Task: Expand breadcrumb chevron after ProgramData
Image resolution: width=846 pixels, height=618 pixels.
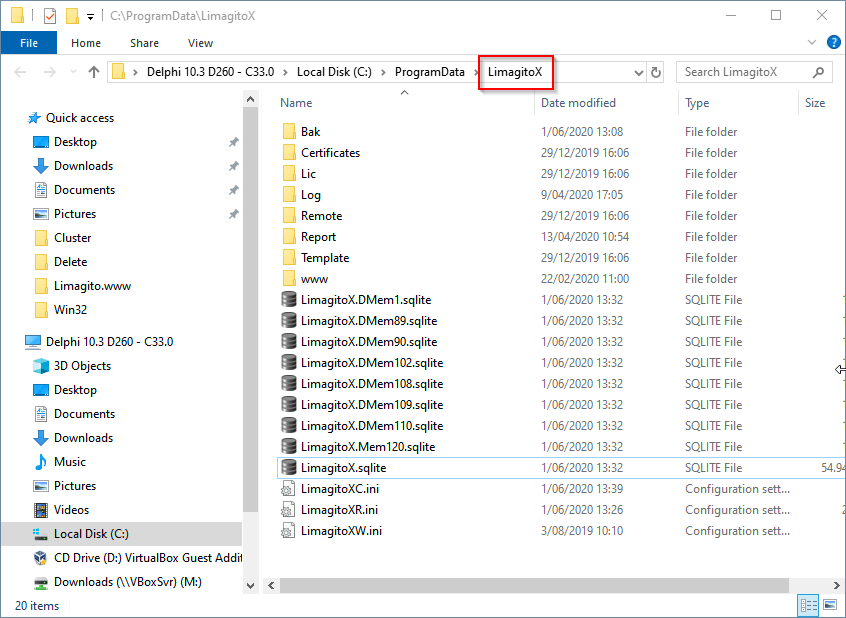Action: [476, 72]
